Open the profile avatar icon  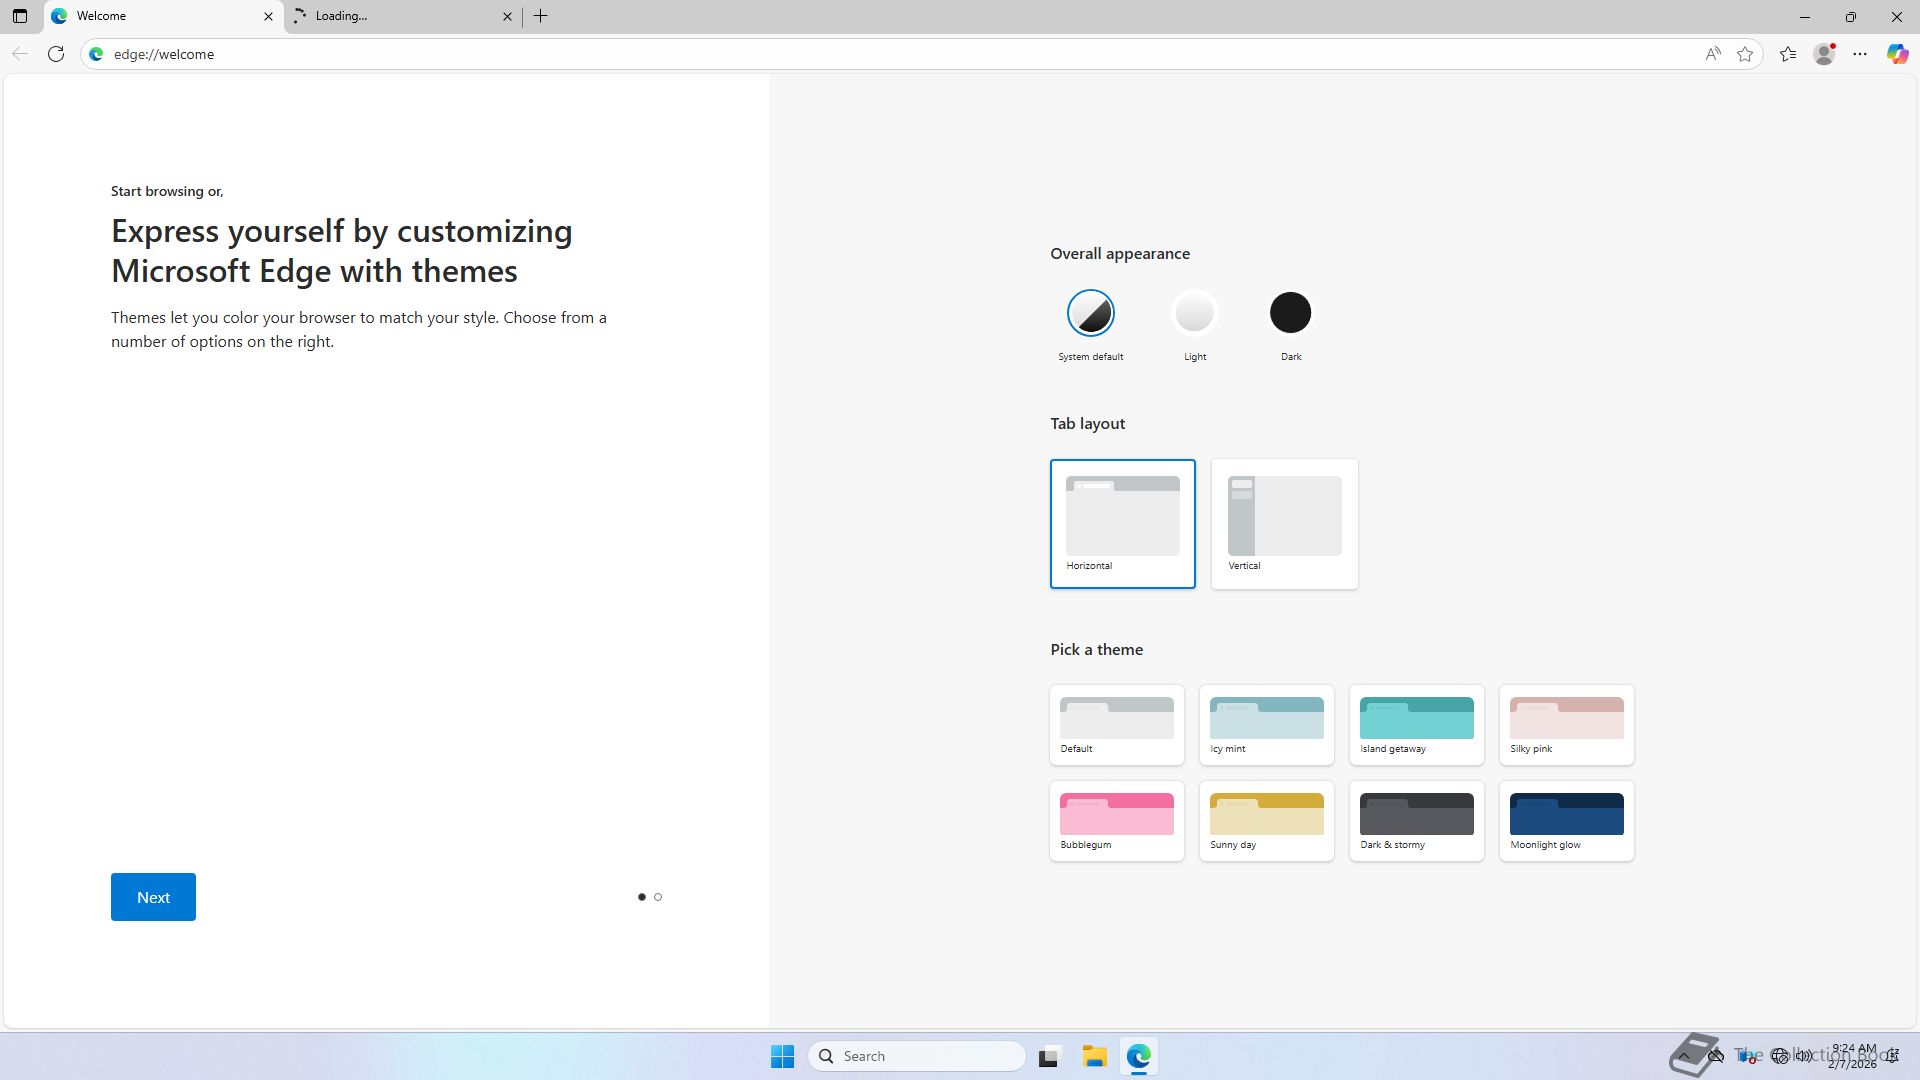[1824, 54]
